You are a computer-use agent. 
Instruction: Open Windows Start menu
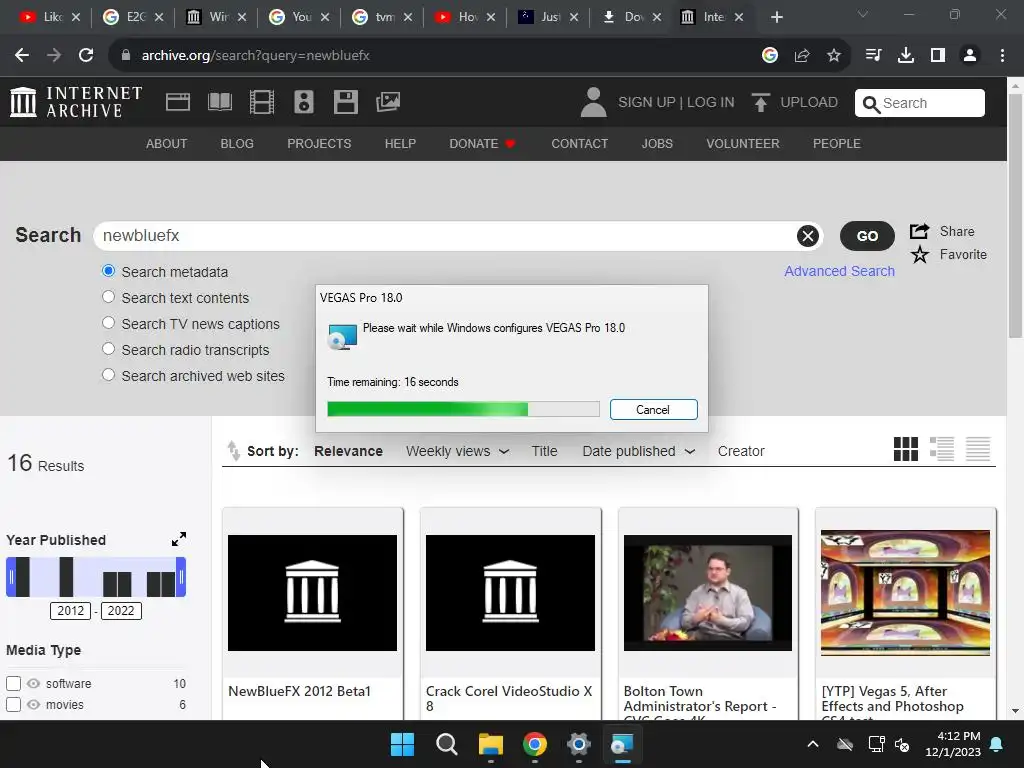click(402, 744)
